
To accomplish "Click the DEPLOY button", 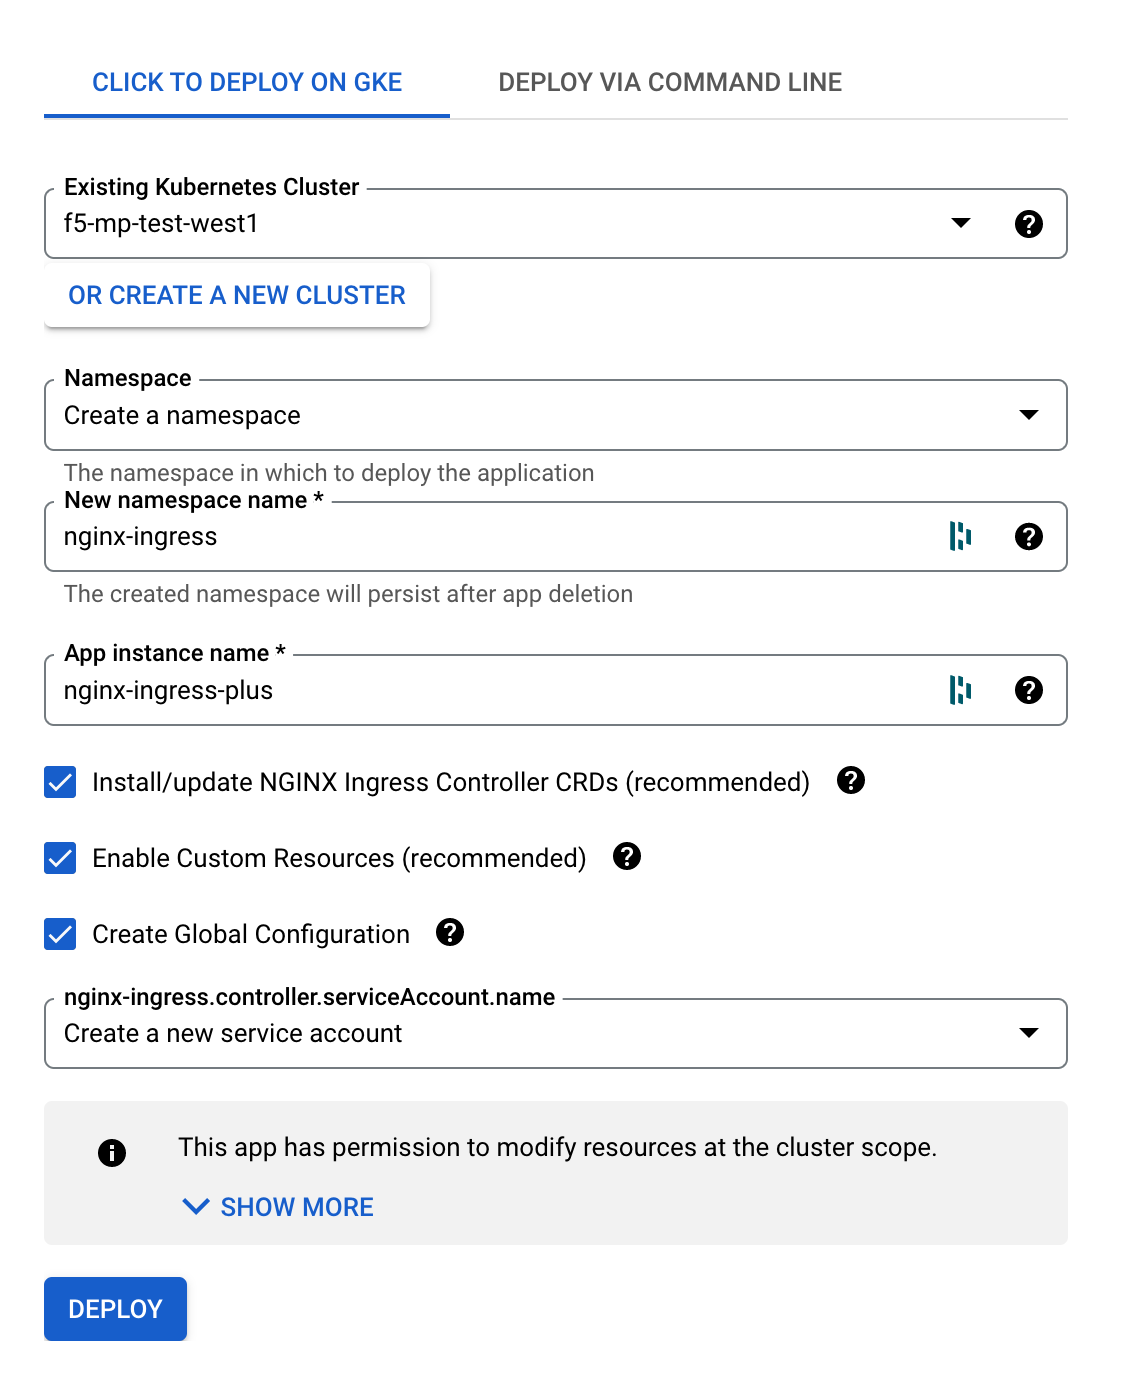I will tap(115, 1309).
